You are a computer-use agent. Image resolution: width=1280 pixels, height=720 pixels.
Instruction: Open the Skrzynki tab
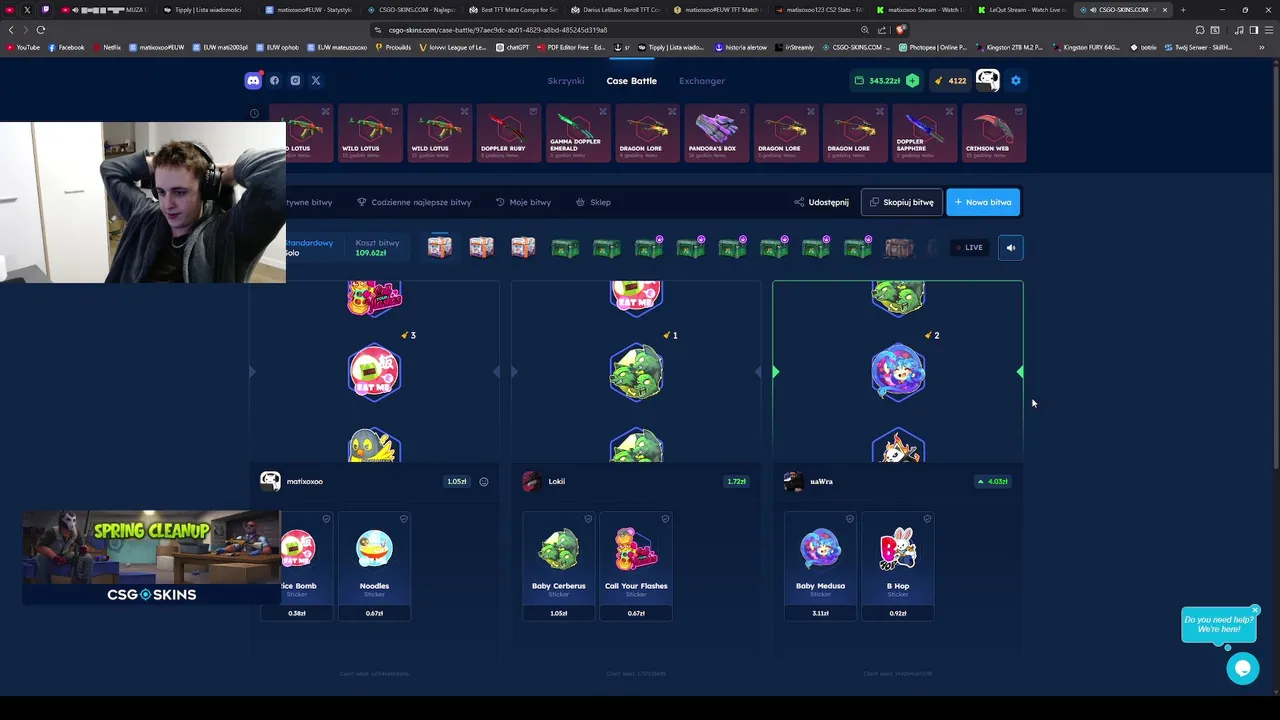coord(566,81)
